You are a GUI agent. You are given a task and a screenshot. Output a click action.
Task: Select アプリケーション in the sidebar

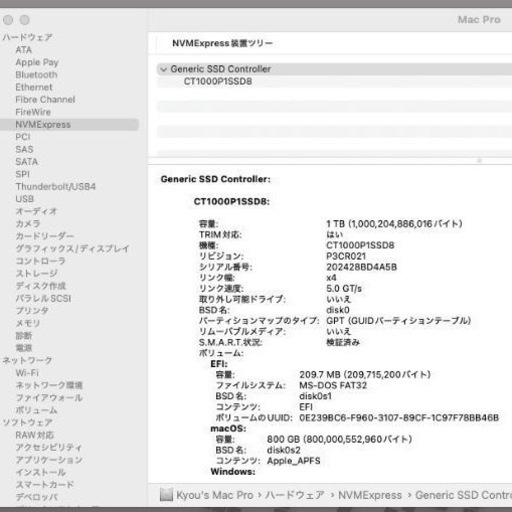coord(49,460)
